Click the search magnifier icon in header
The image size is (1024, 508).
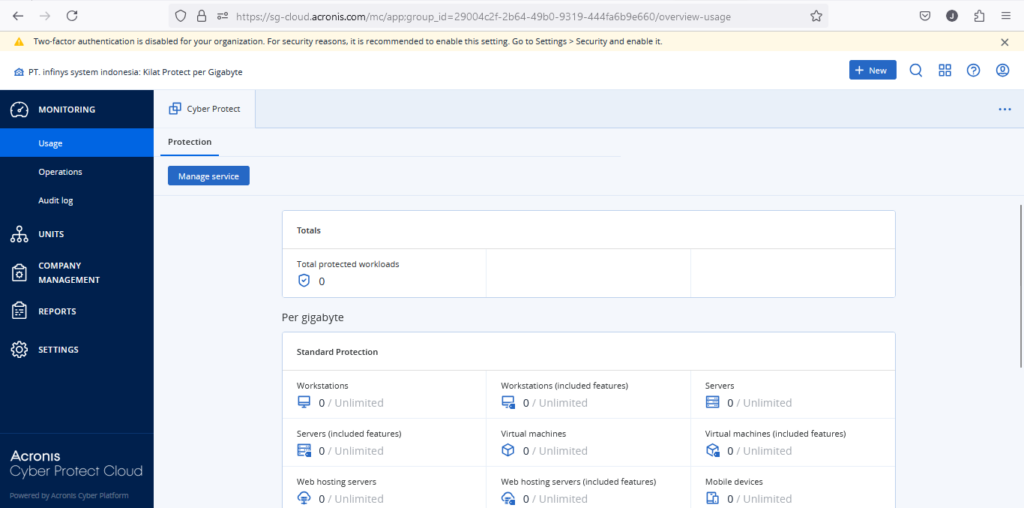pos(915,70)
